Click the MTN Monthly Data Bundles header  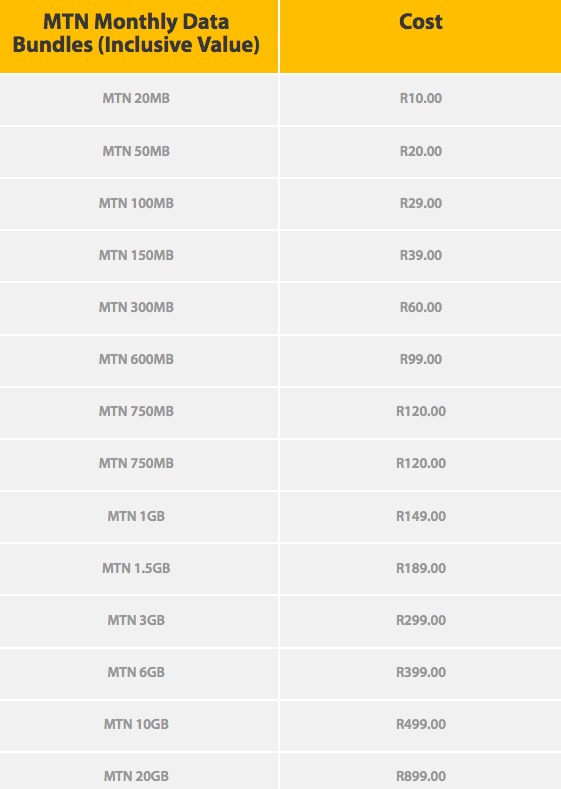point(136,33)
